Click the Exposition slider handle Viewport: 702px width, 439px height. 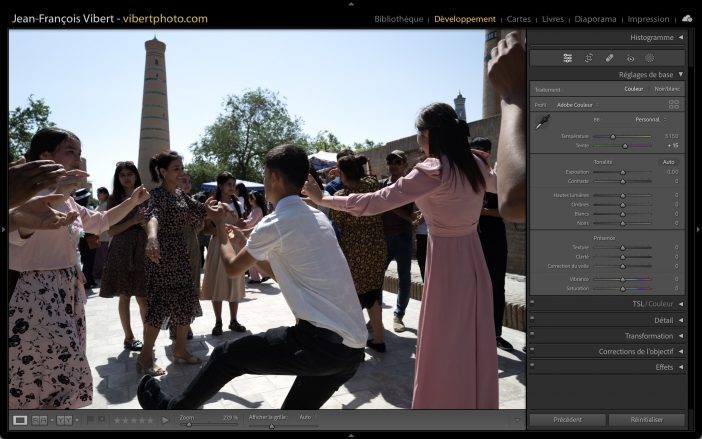tap(622, 172)
